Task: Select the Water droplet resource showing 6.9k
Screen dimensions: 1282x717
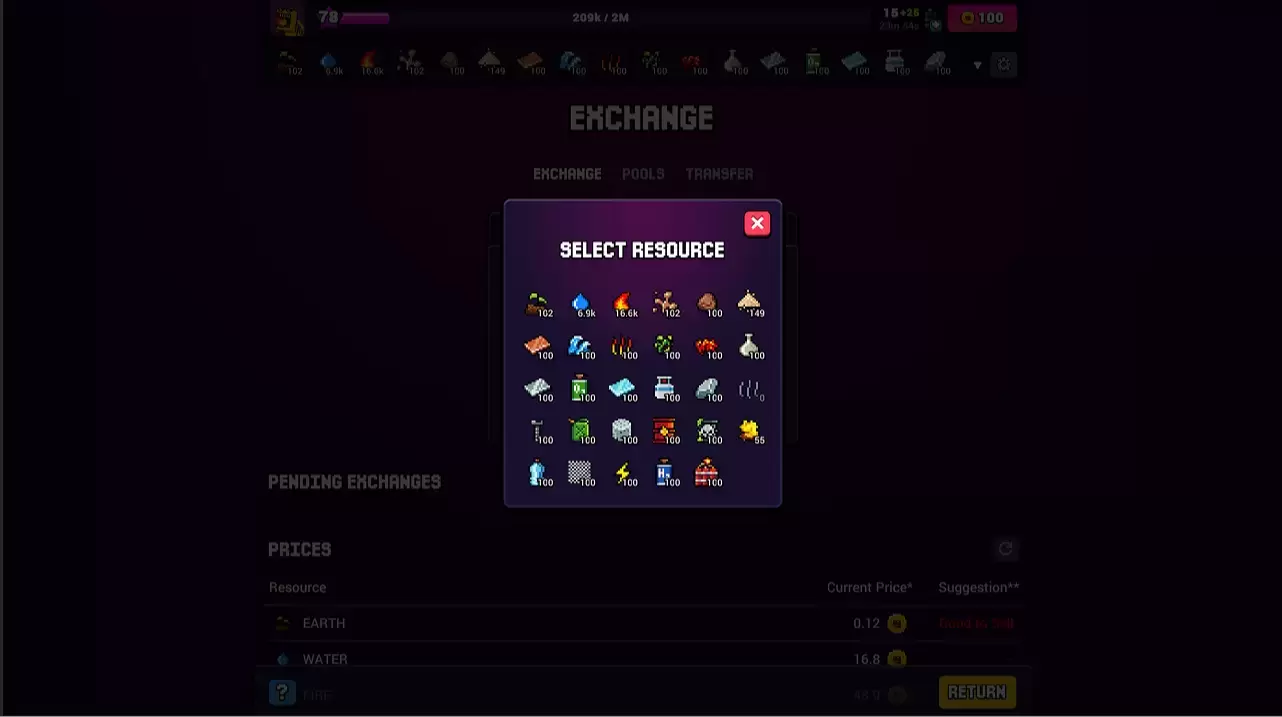Action: pos(582,304)
